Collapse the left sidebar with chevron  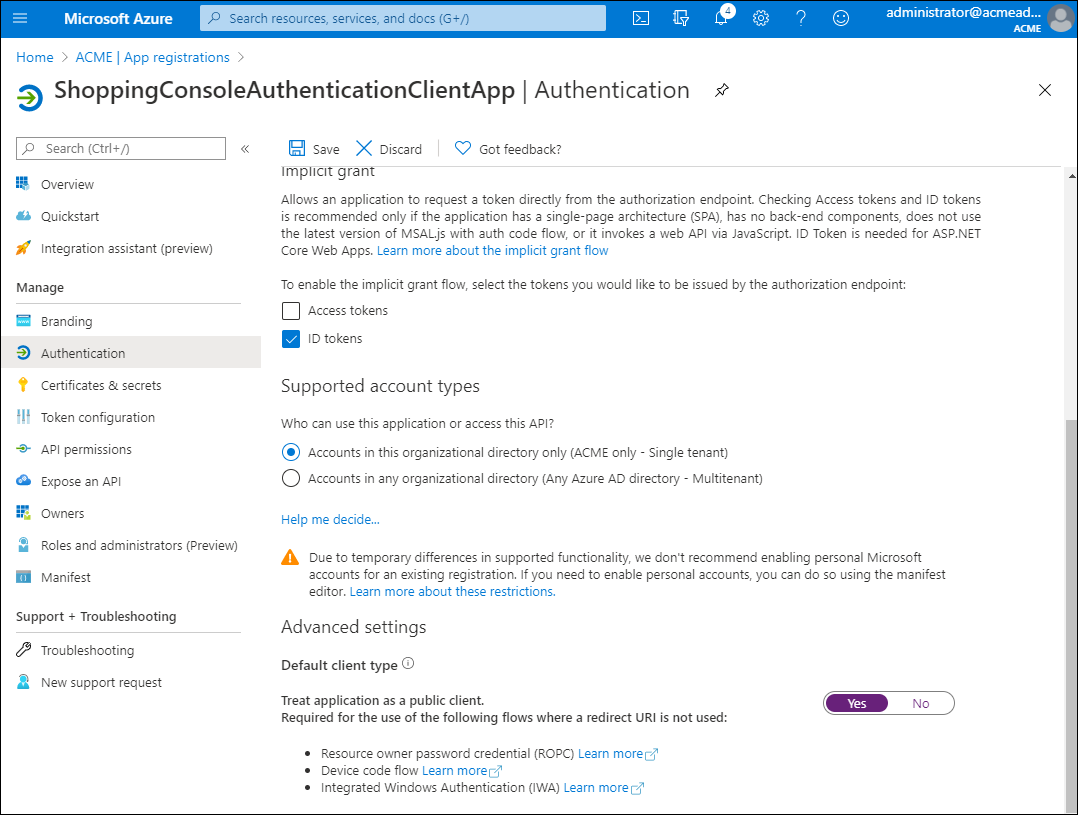coord(245,149)
